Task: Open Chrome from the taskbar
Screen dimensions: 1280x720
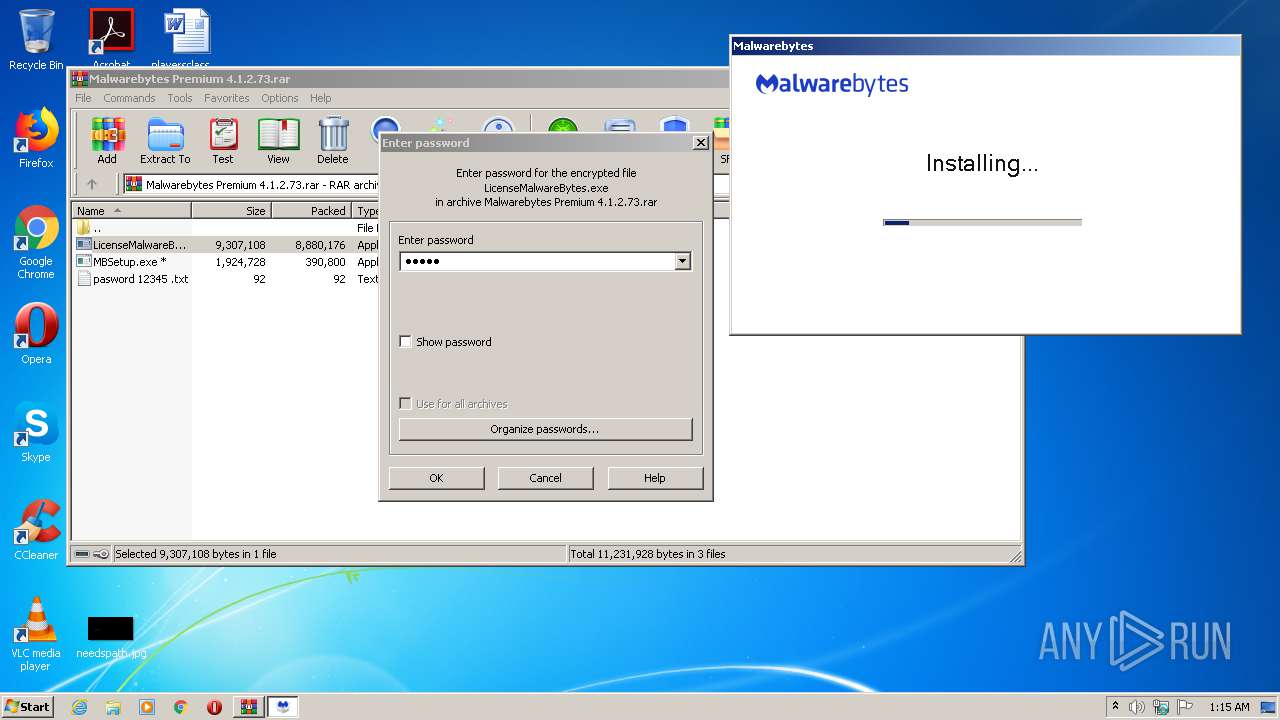Action: click(180, 707)
